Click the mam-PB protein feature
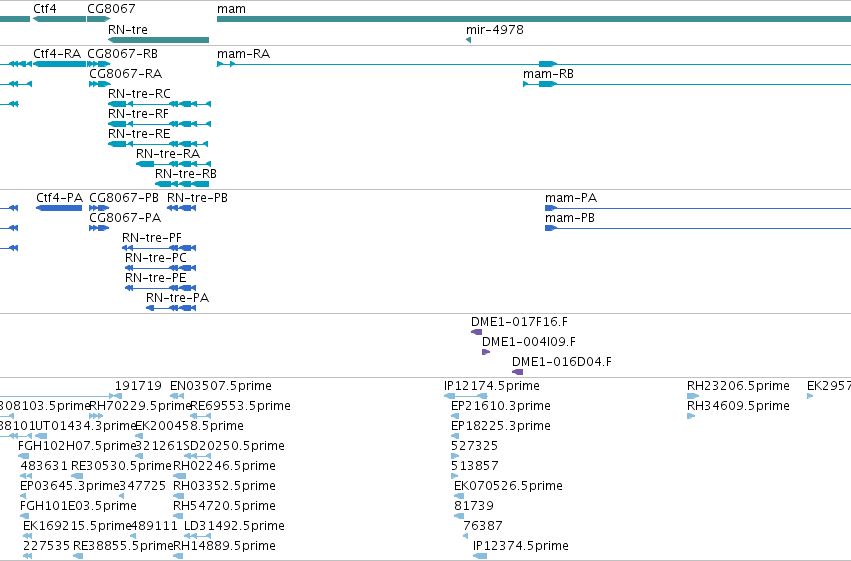The height and width of the screenshot is (561, 851). coord(698,228)
